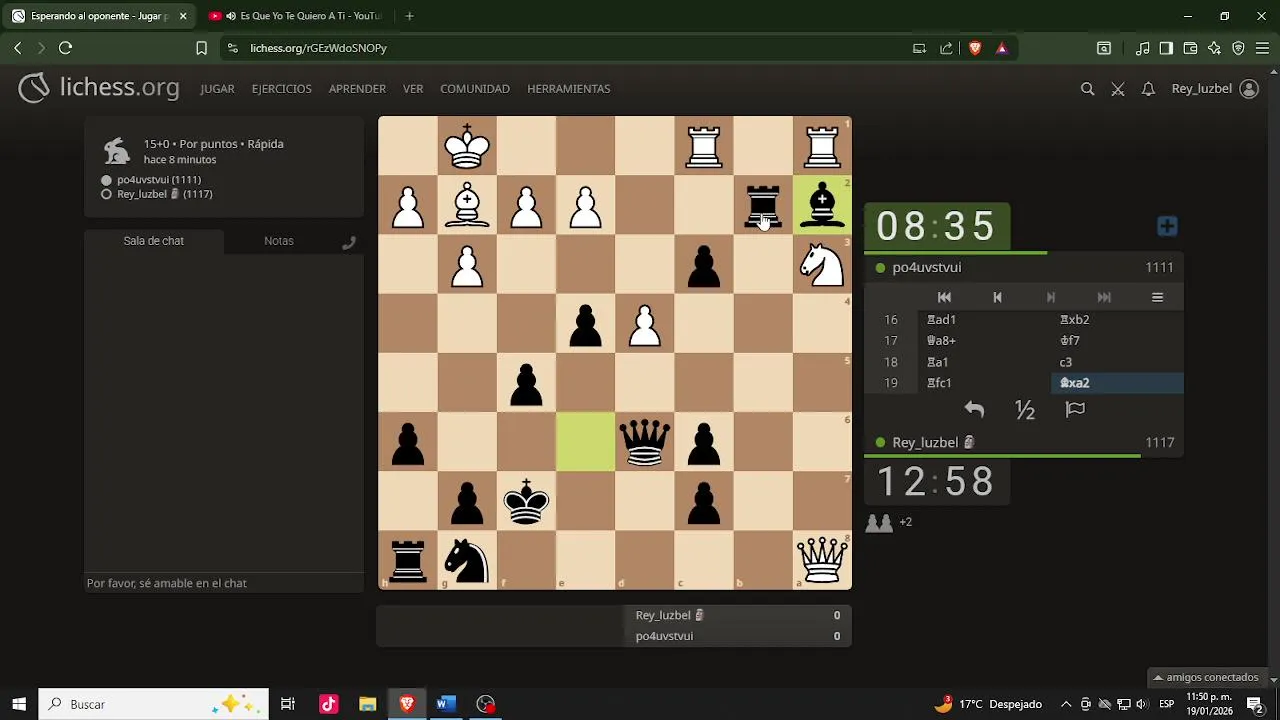Toggle the browser sidebar panel
This screenshot has width=1280, height=720.
1166,48
